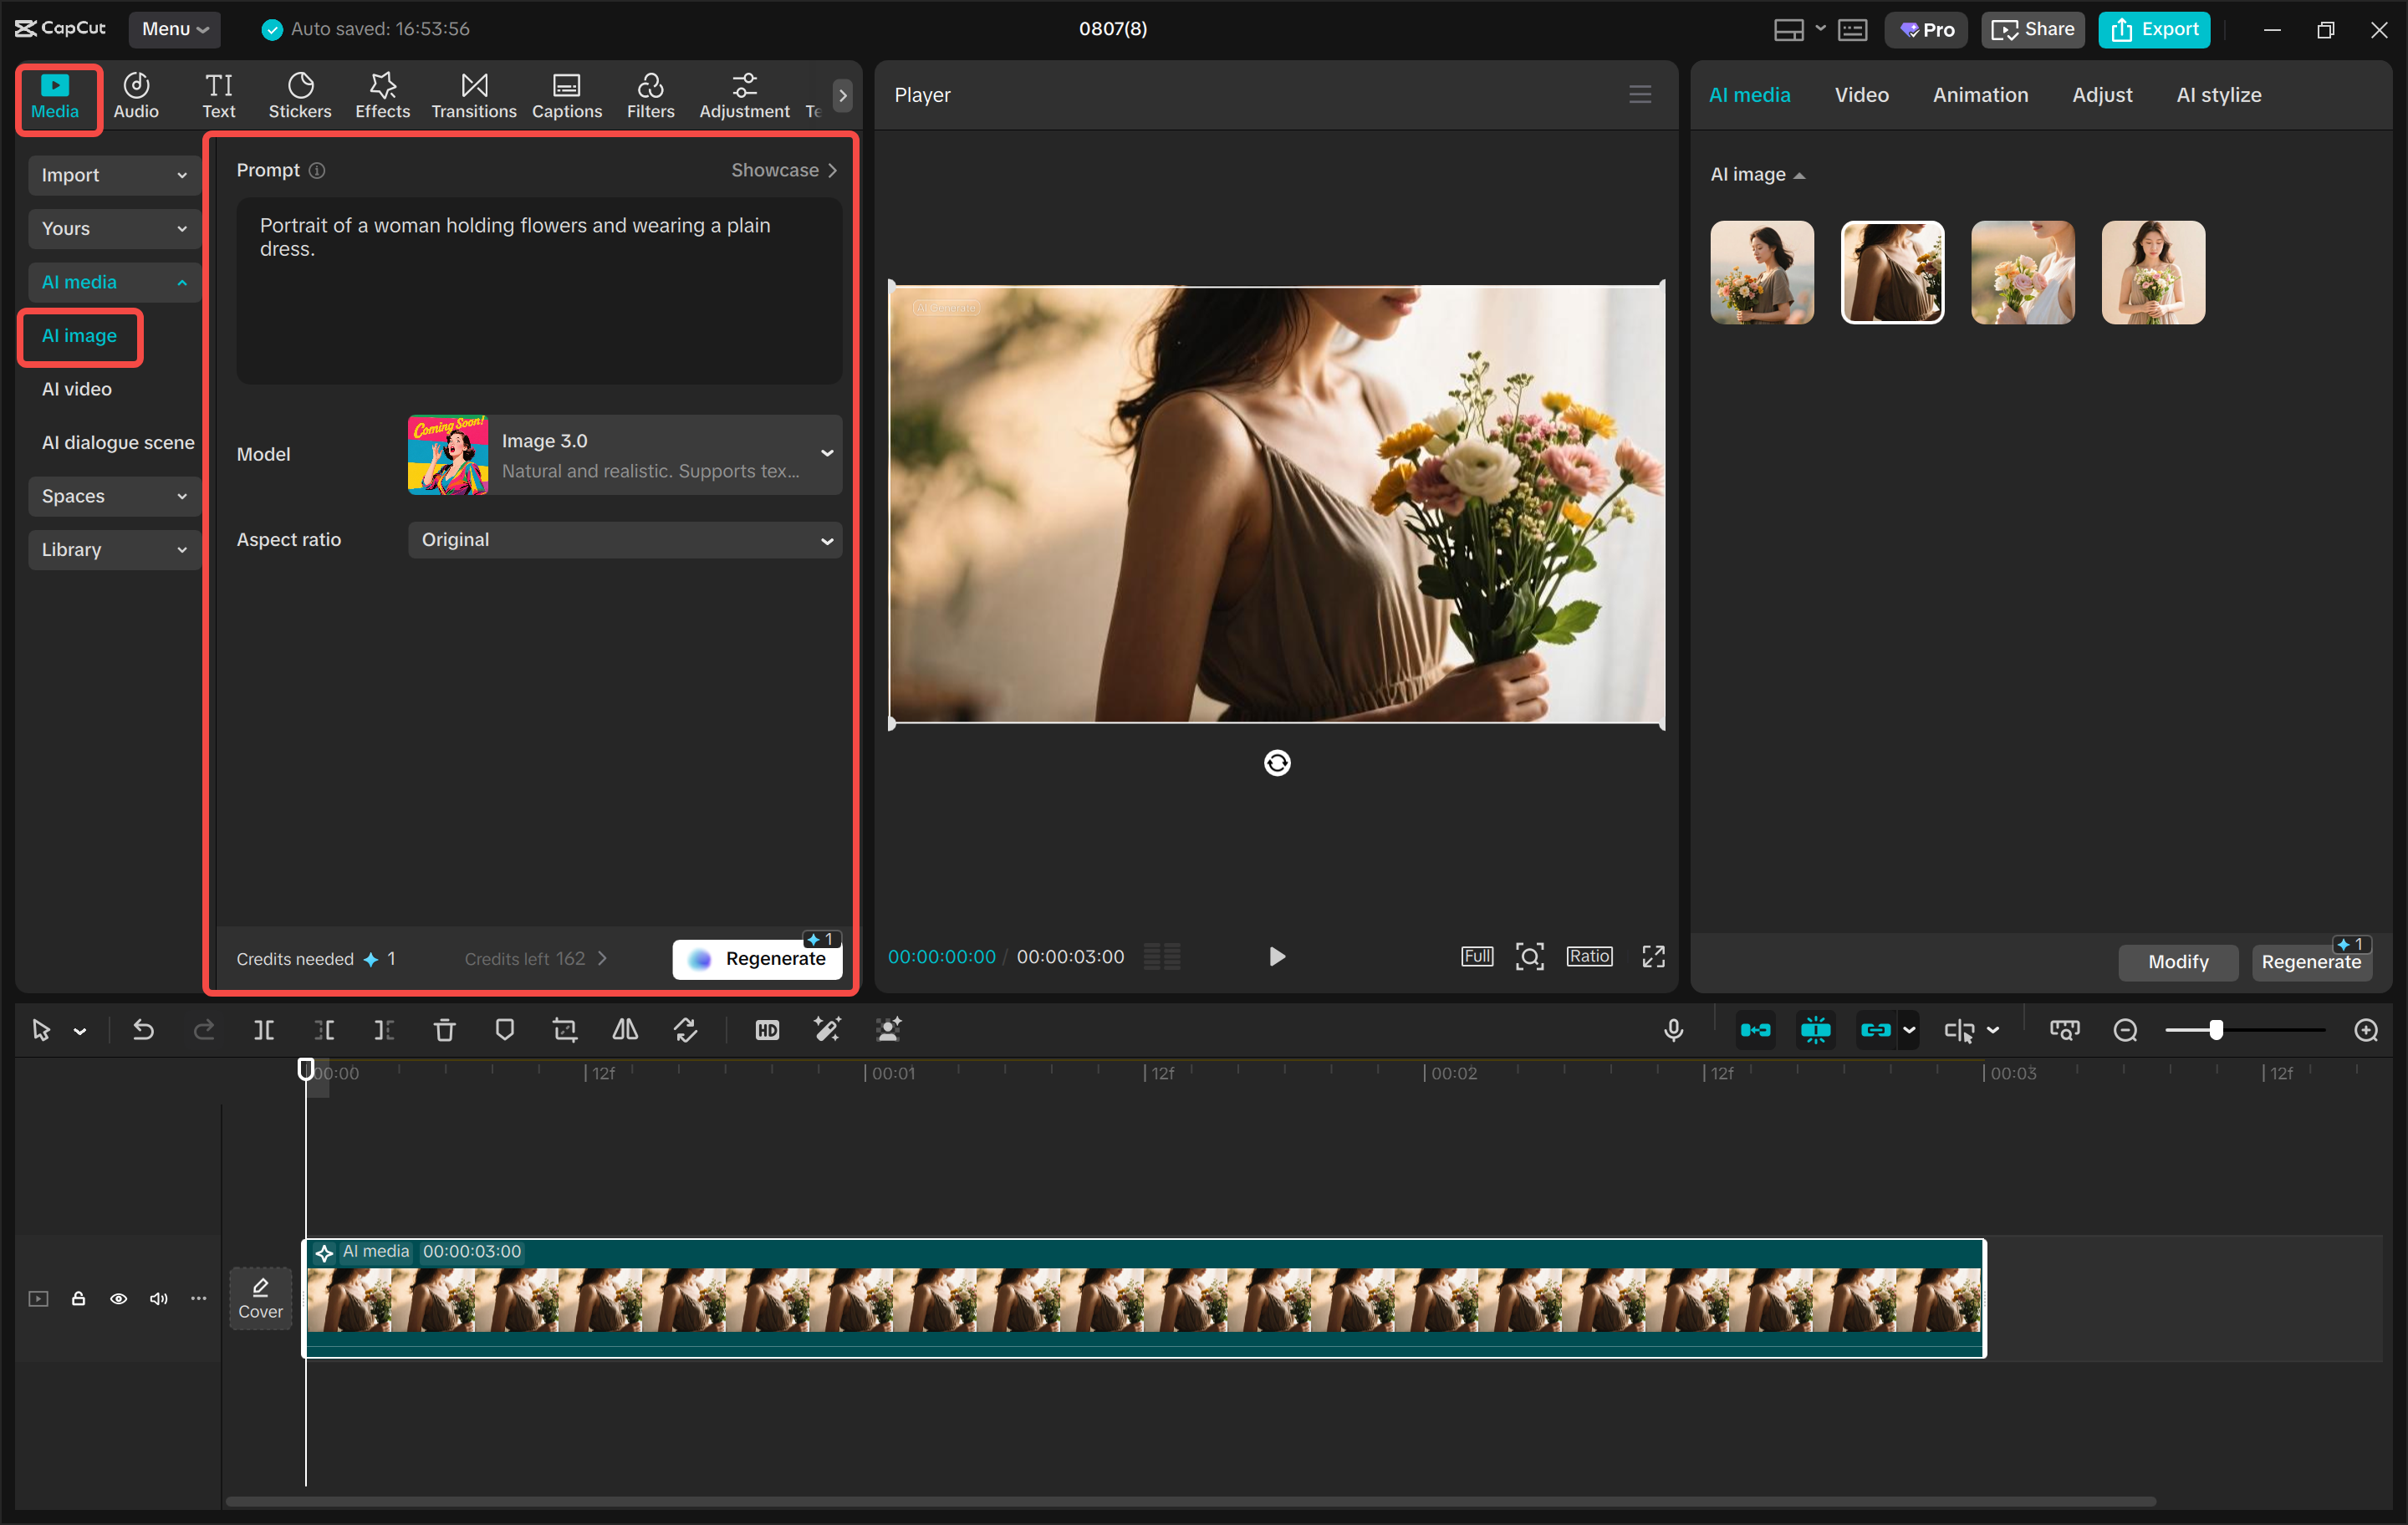Screen dimensions: 2408x1525
Task: Select the mirror/flip icon above the timeline
Action: [x=624, y=1029]
